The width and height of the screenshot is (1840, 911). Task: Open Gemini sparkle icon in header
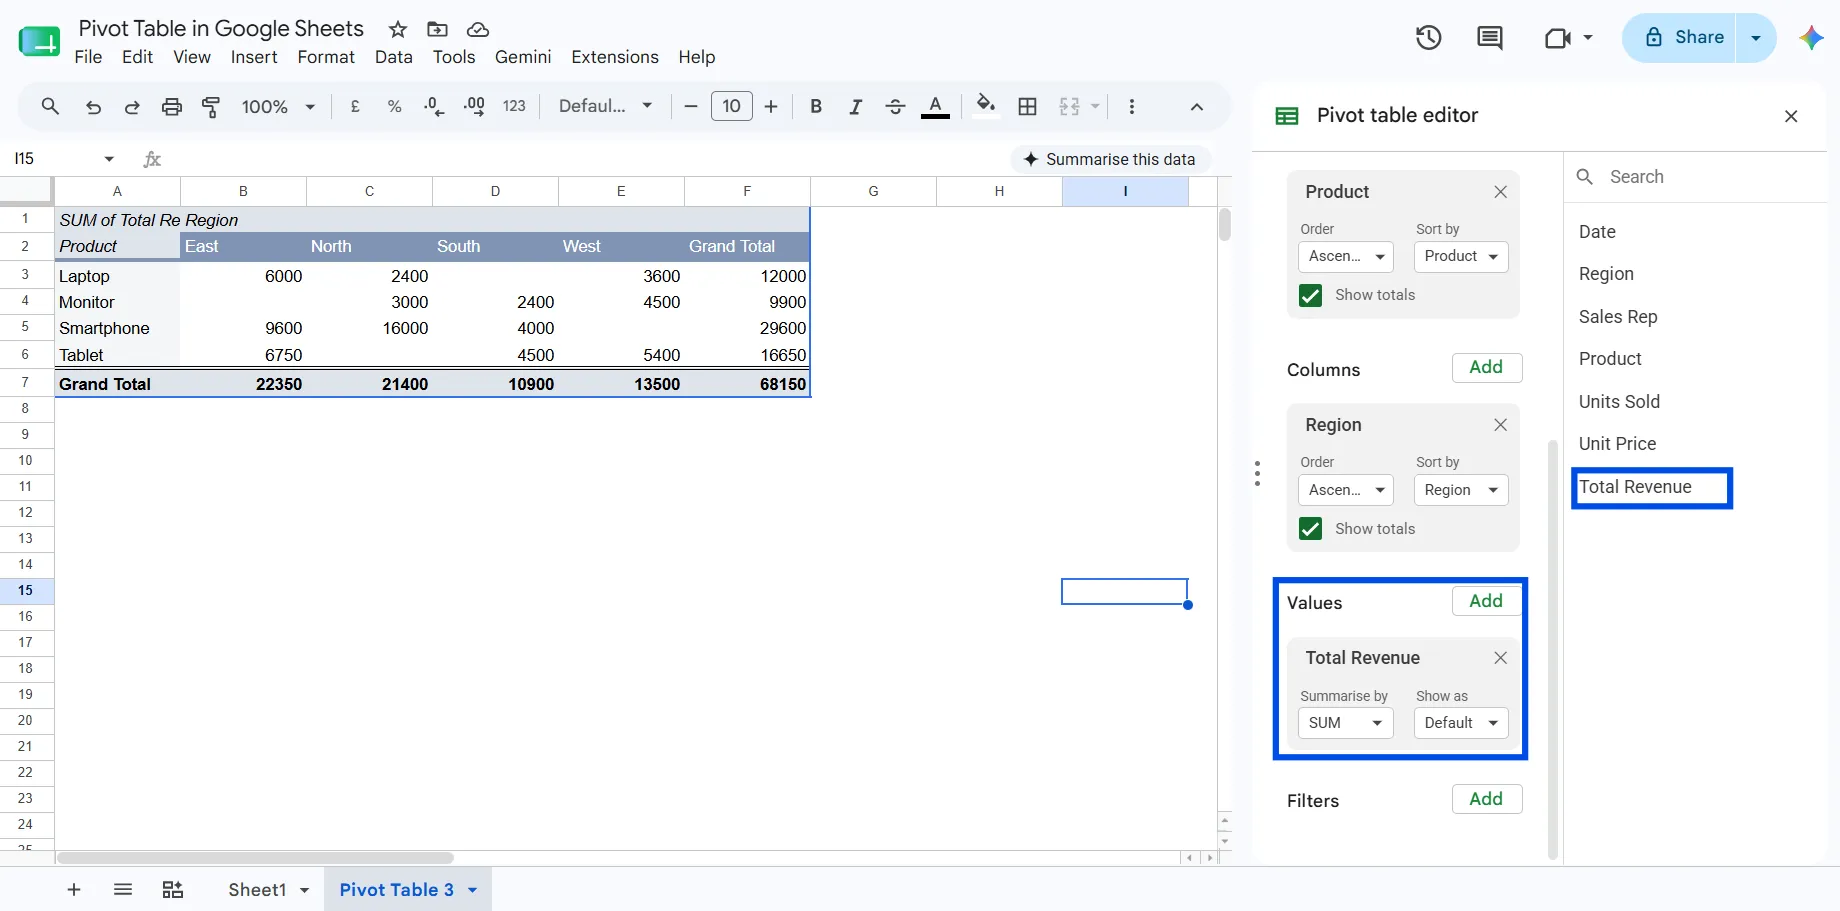1811,38
